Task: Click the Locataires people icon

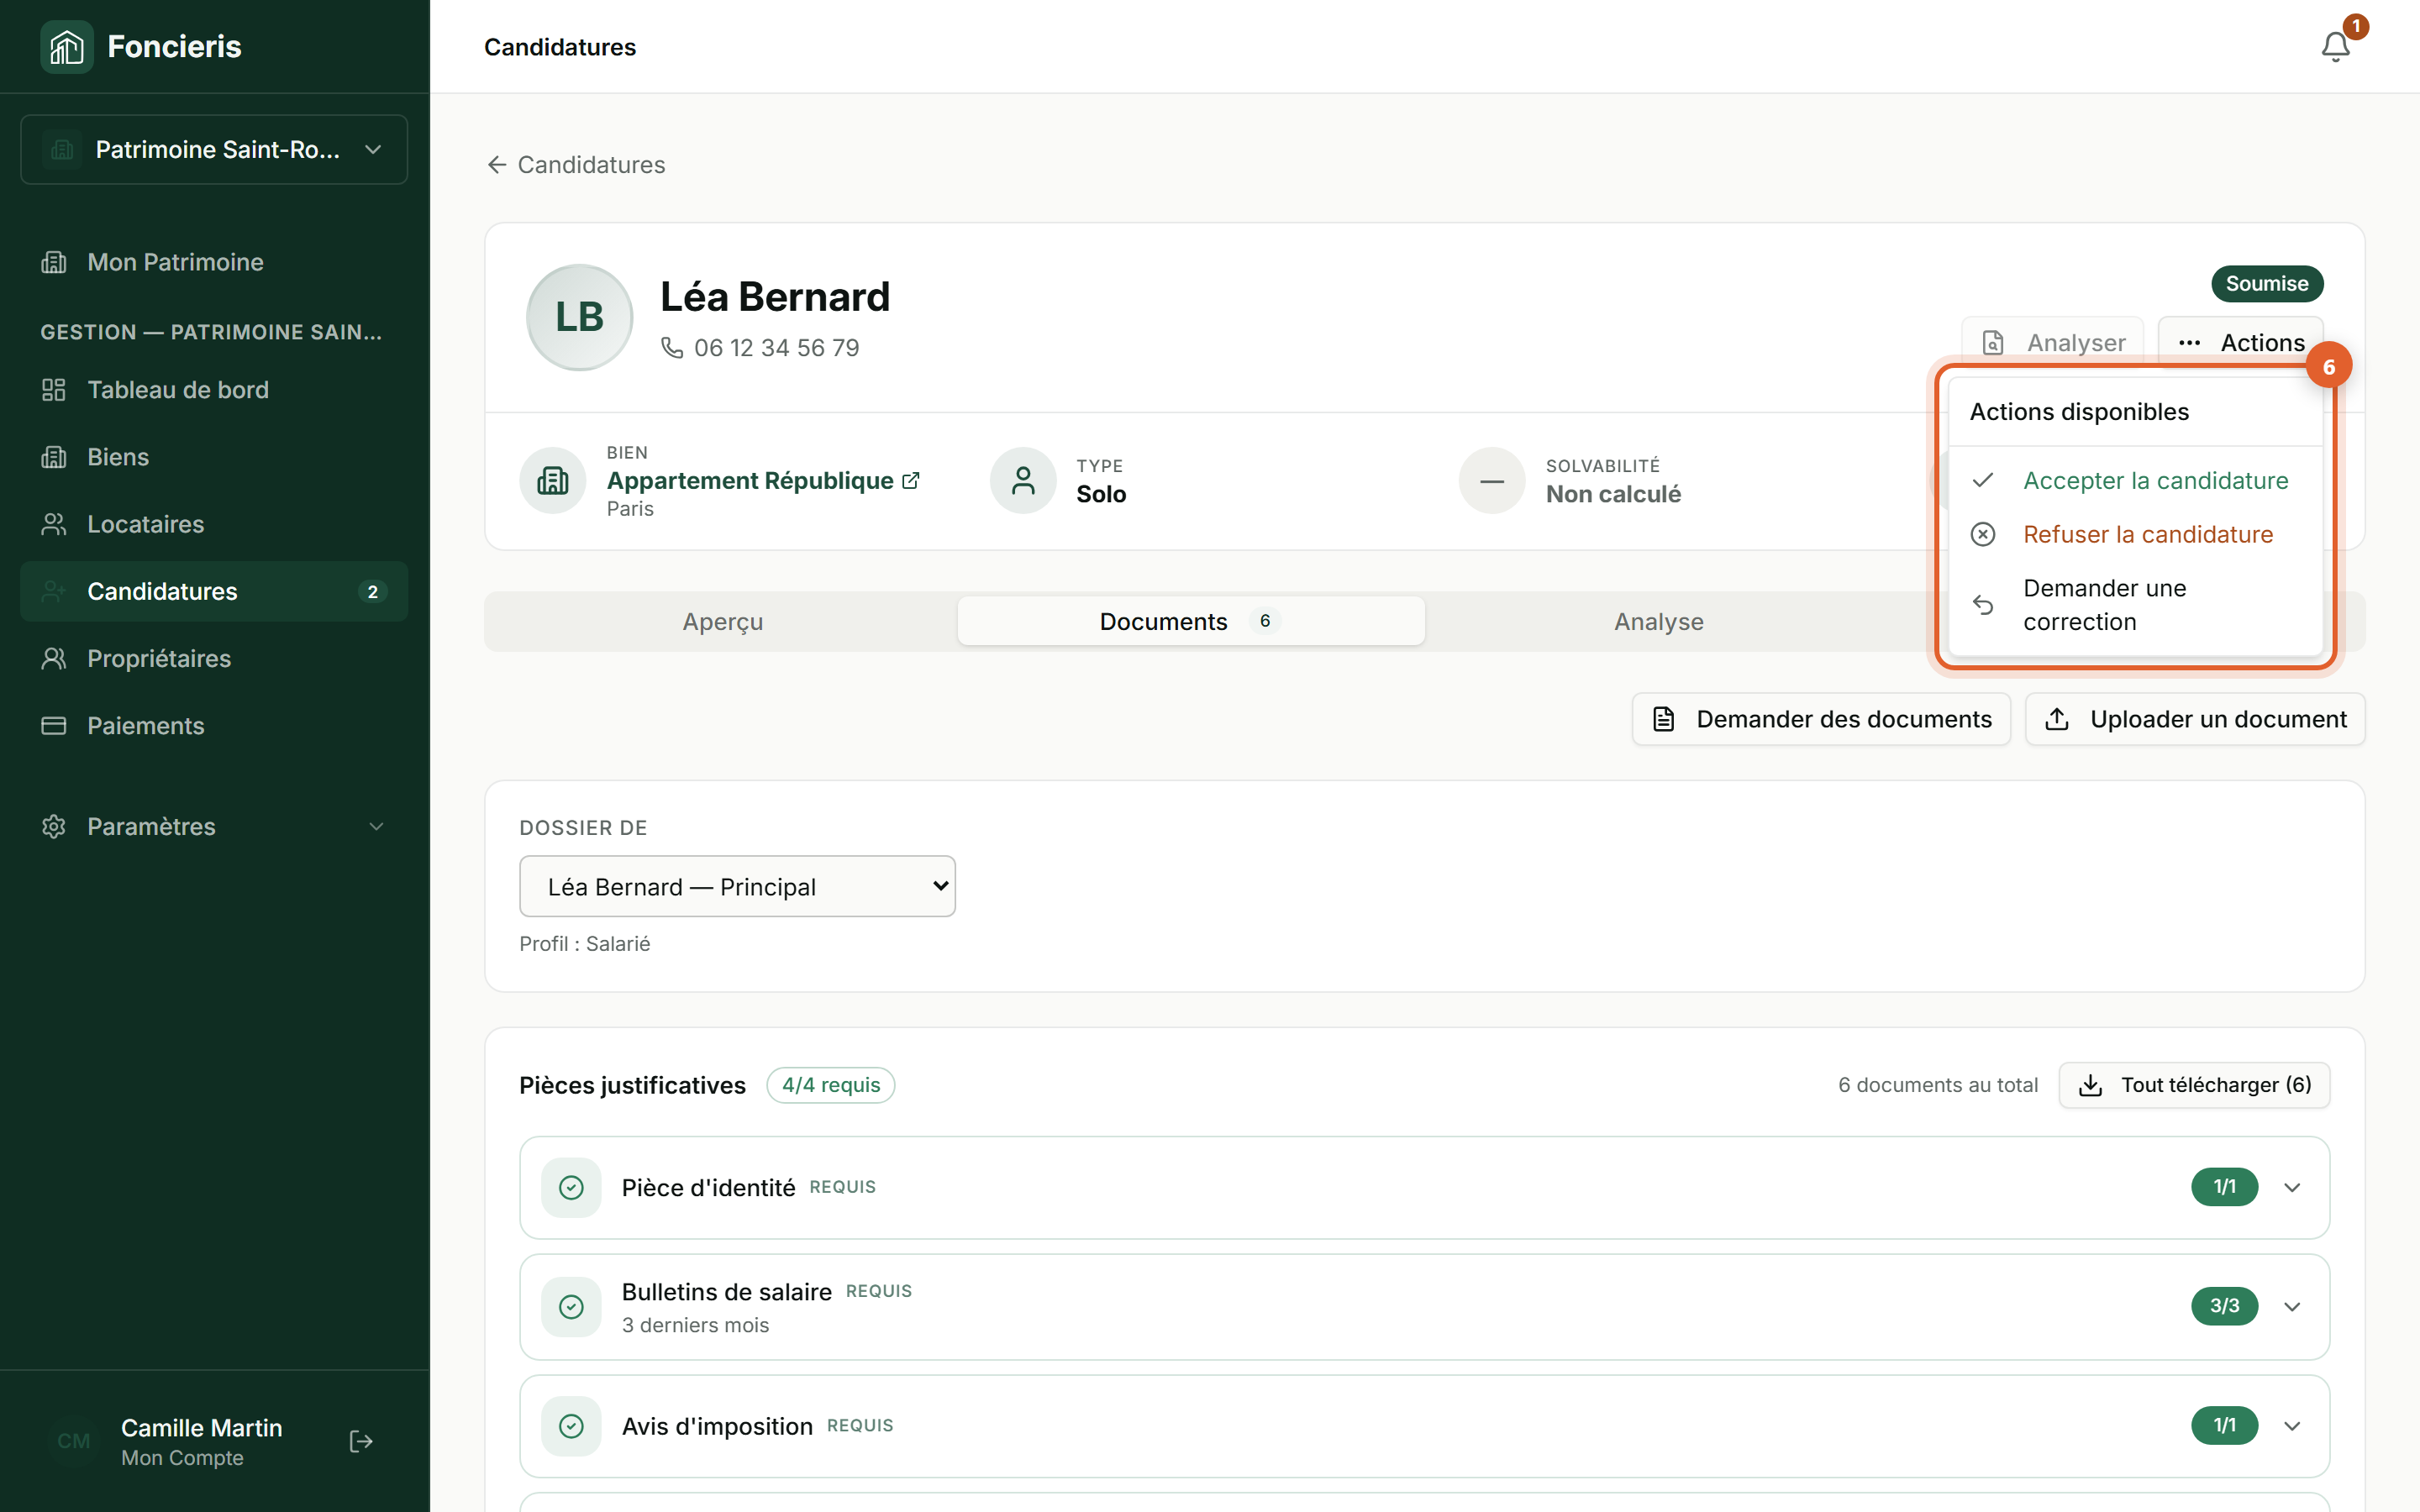Action: coord(54,524)
